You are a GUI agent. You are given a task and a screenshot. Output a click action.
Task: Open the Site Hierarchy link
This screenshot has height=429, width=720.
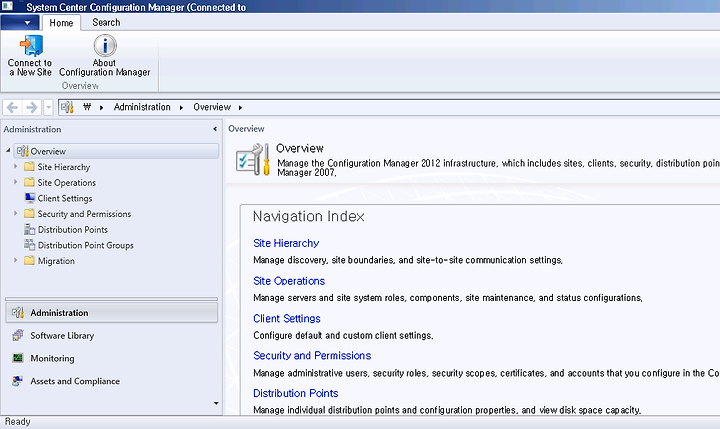(x=286, y=243)
